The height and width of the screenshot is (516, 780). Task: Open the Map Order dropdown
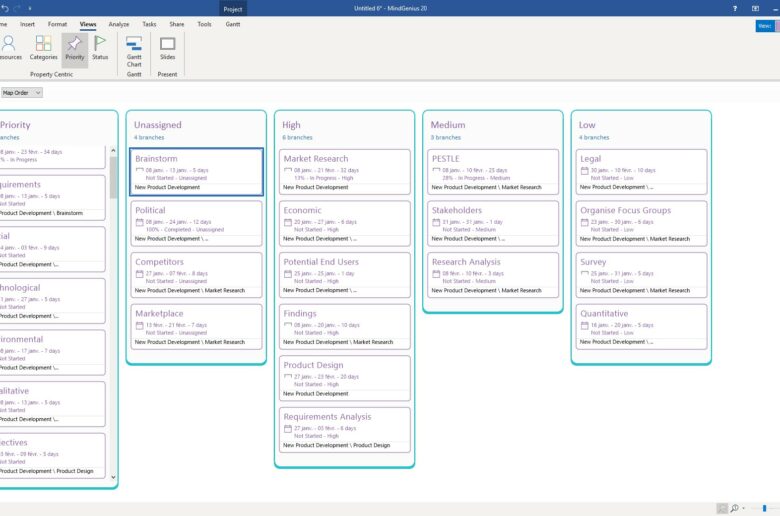click(21, 92)
